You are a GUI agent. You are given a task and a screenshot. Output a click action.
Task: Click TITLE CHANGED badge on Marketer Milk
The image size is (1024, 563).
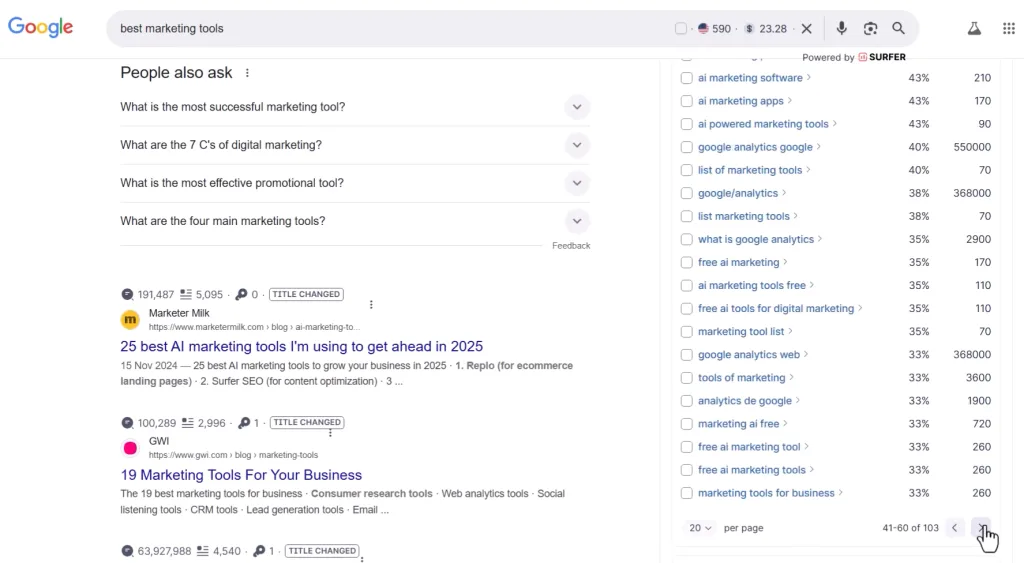coord(306,295)
